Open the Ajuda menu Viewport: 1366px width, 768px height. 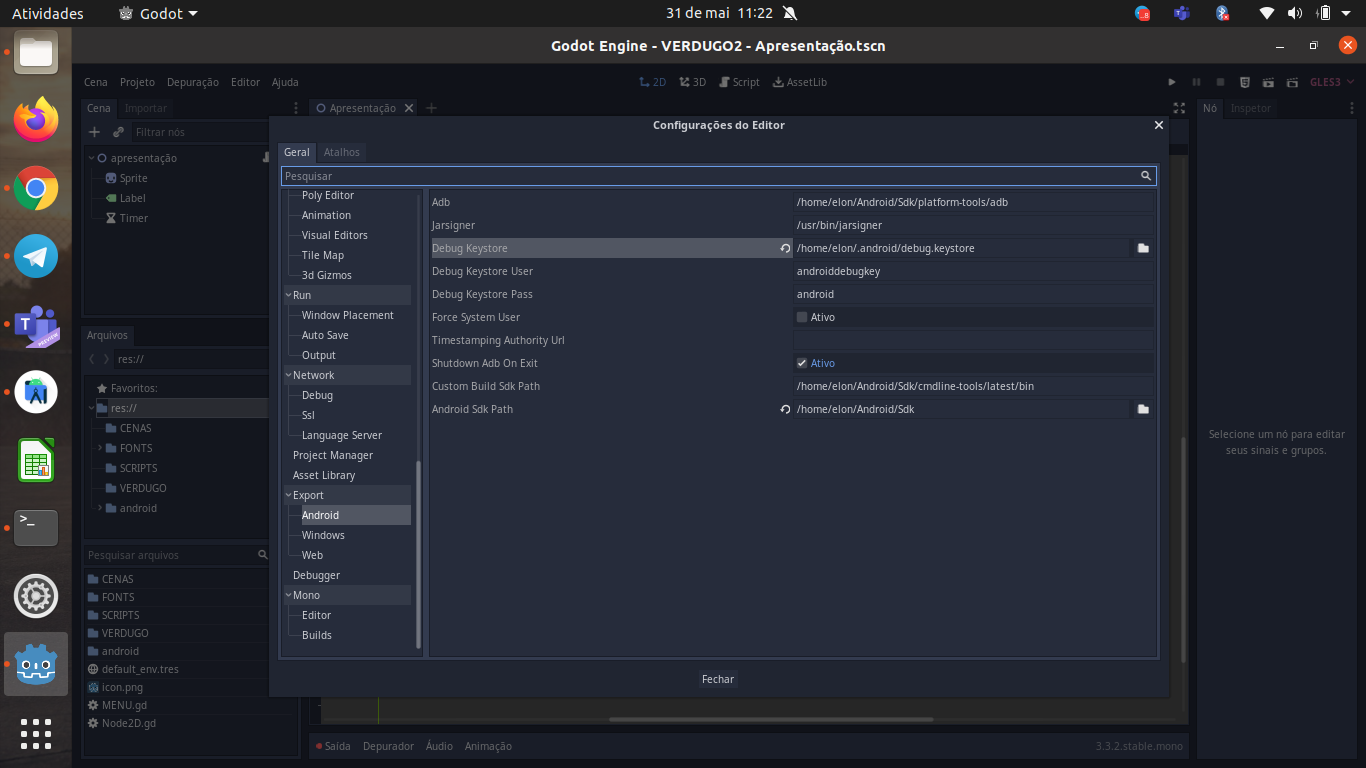[285, 82]
